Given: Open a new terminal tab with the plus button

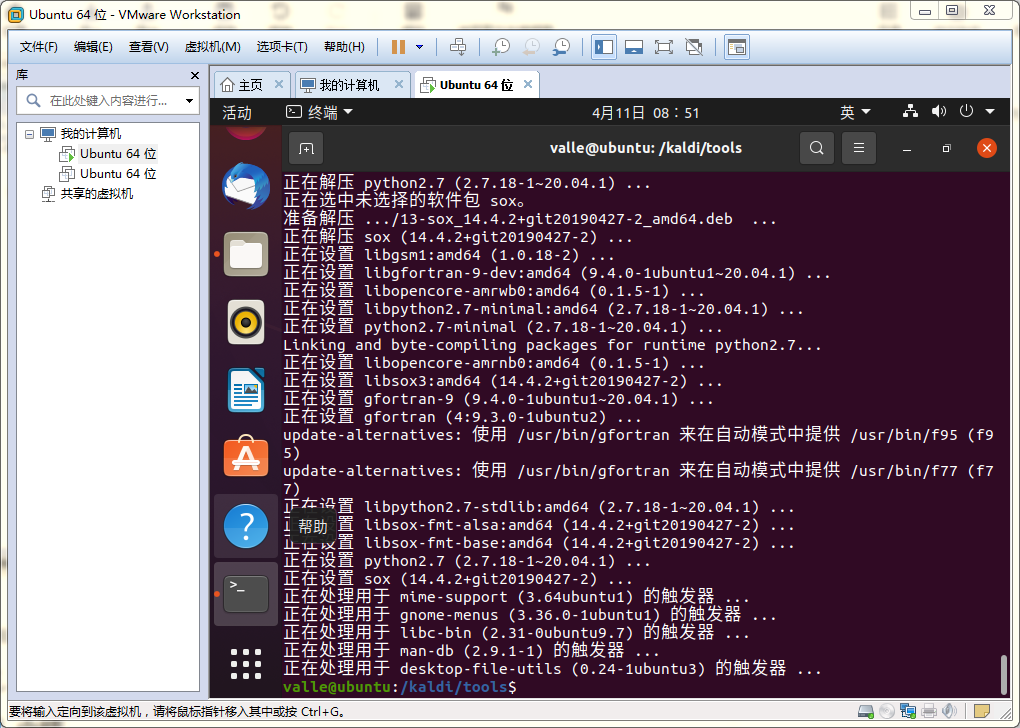Looking at the screenshot, I should click(x=306, y=149).
